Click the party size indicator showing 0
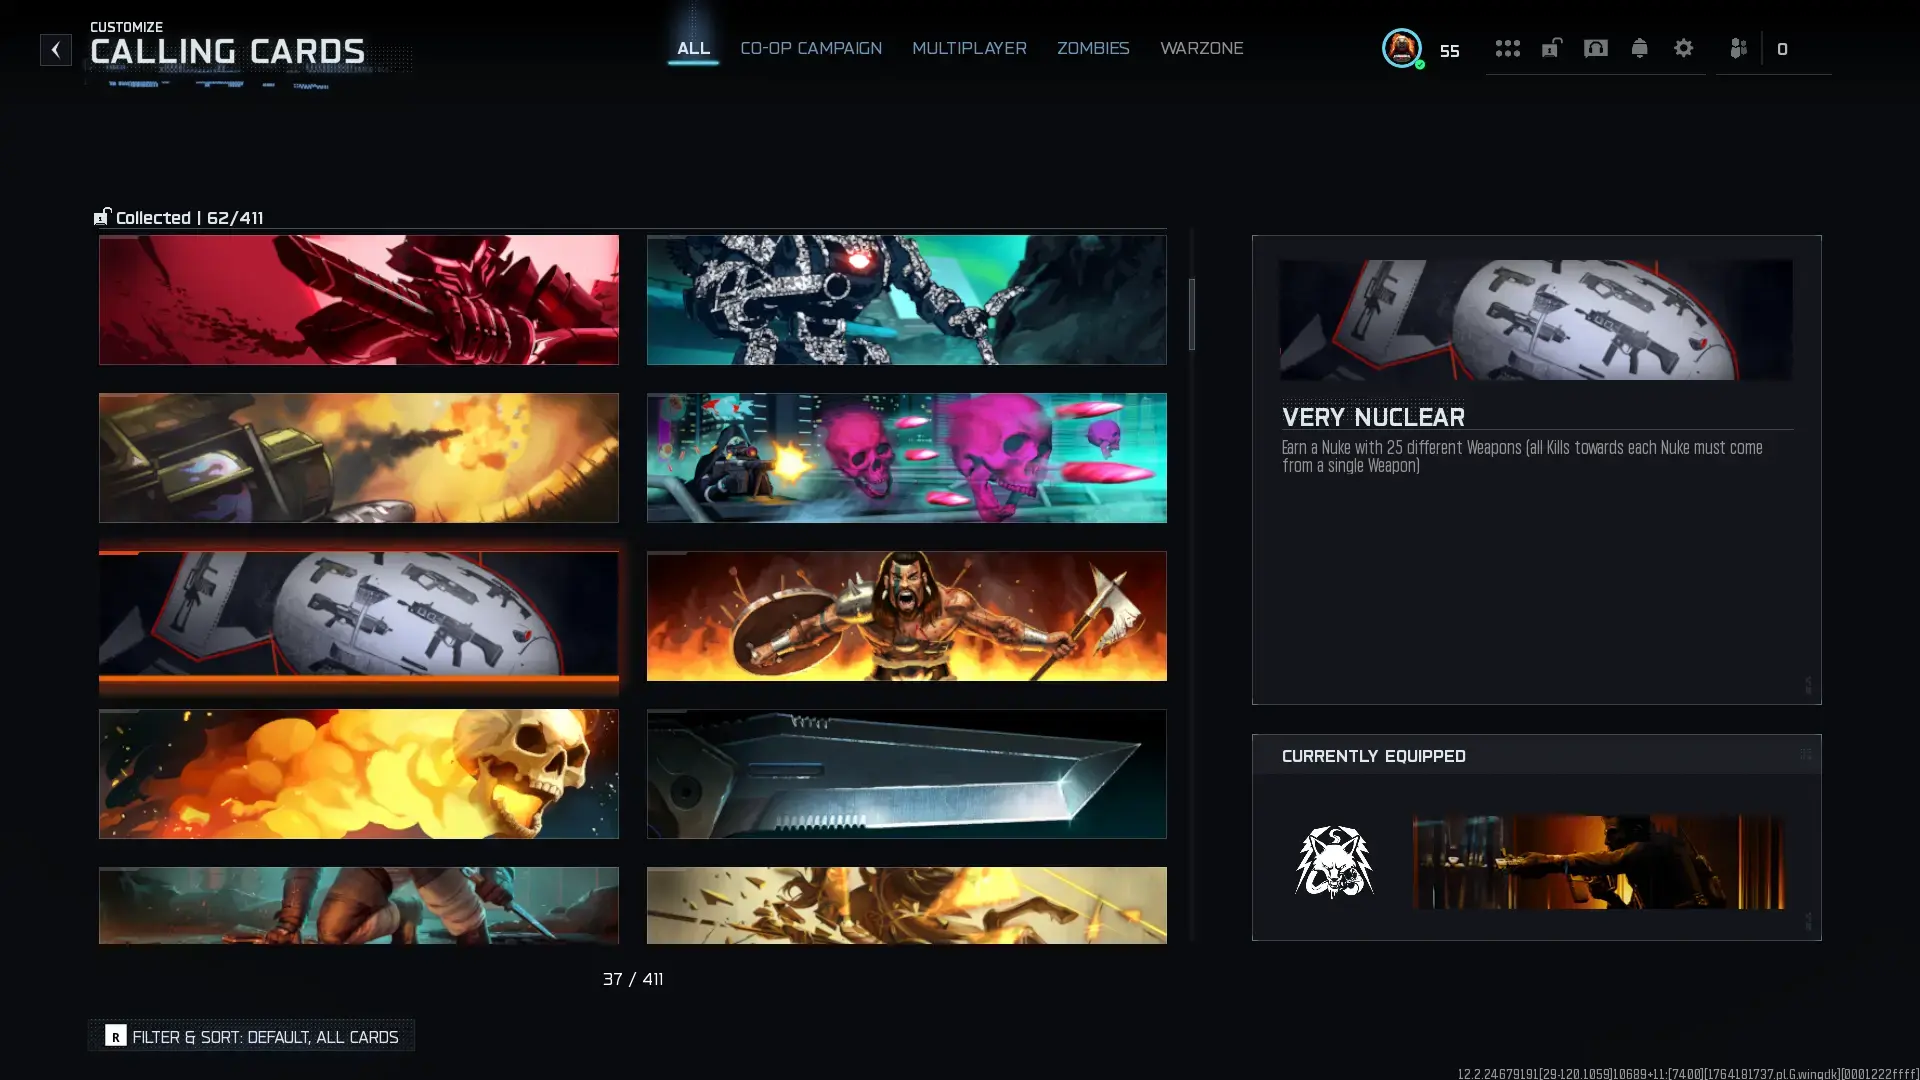 click(x=1783, y=48)
